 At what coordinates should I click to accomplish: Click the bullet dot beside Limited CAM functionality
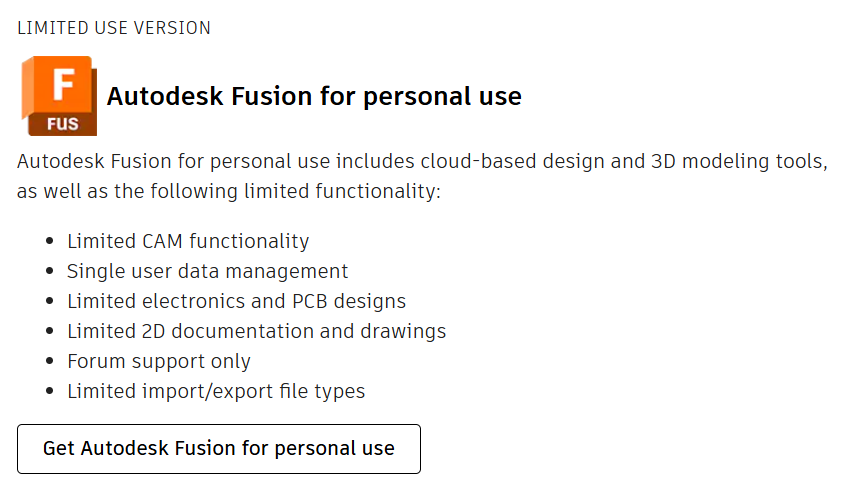(x=51, y=242)
